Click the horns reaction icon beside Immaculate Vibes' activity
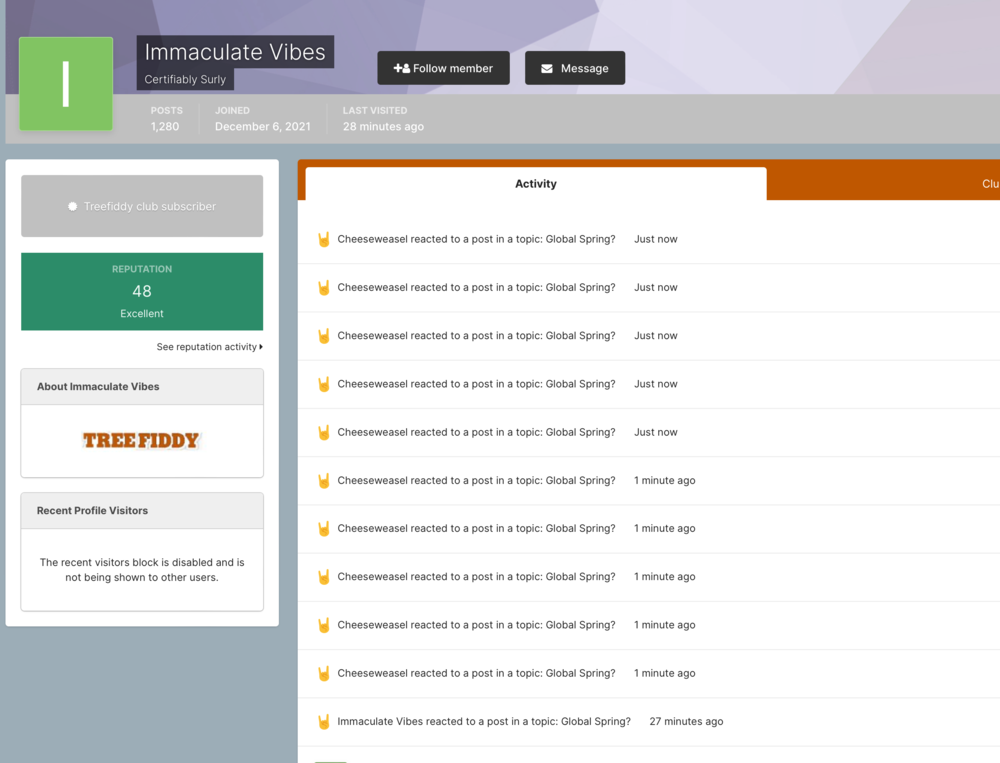Viewport: 1000px width, 763px height. coord(323,721)
